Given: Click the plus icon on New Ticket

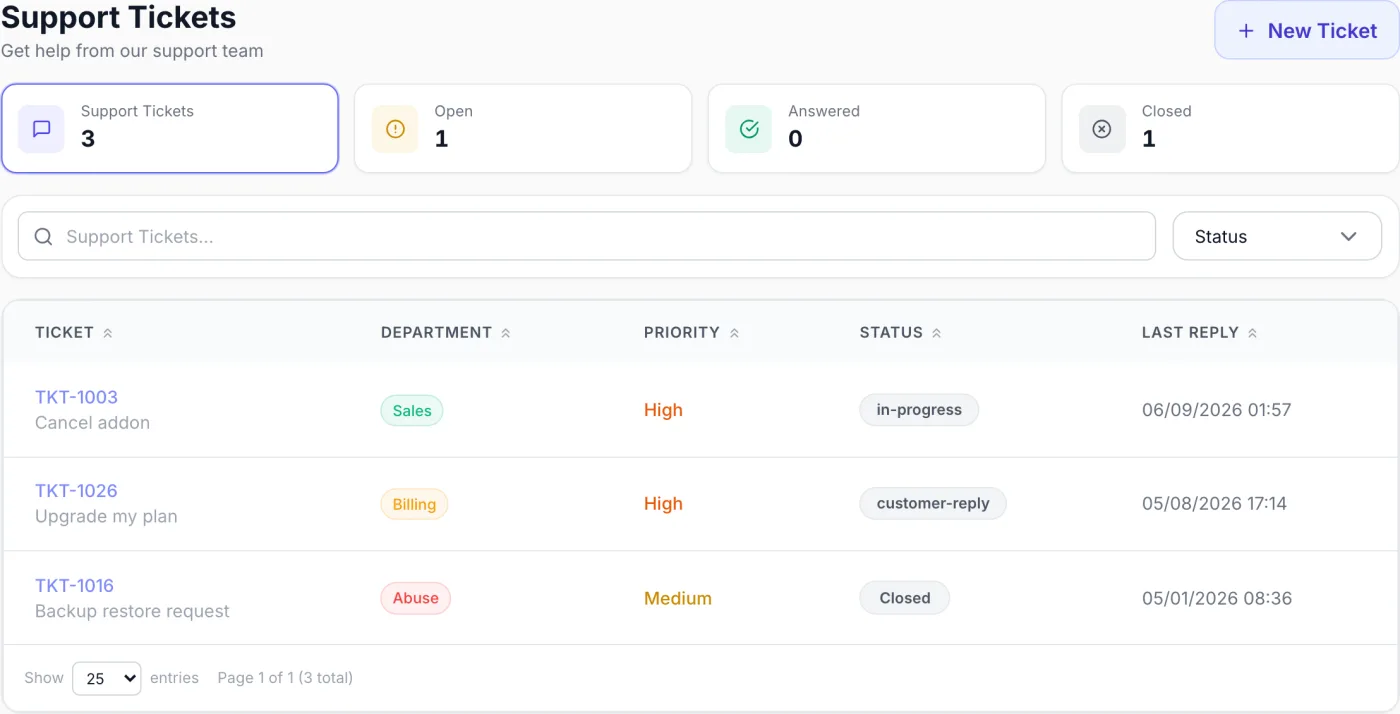Looking at the screenshot, I should [1246, 31].
